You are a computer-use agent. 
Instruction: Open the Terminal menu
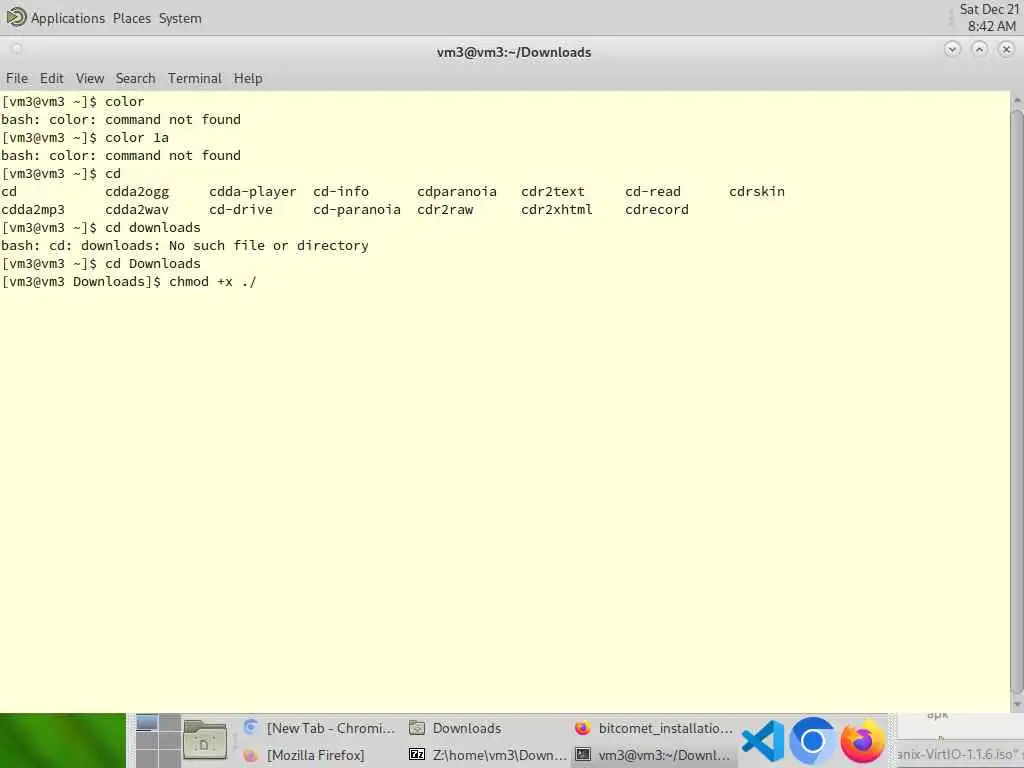click(x=195, y=78)
